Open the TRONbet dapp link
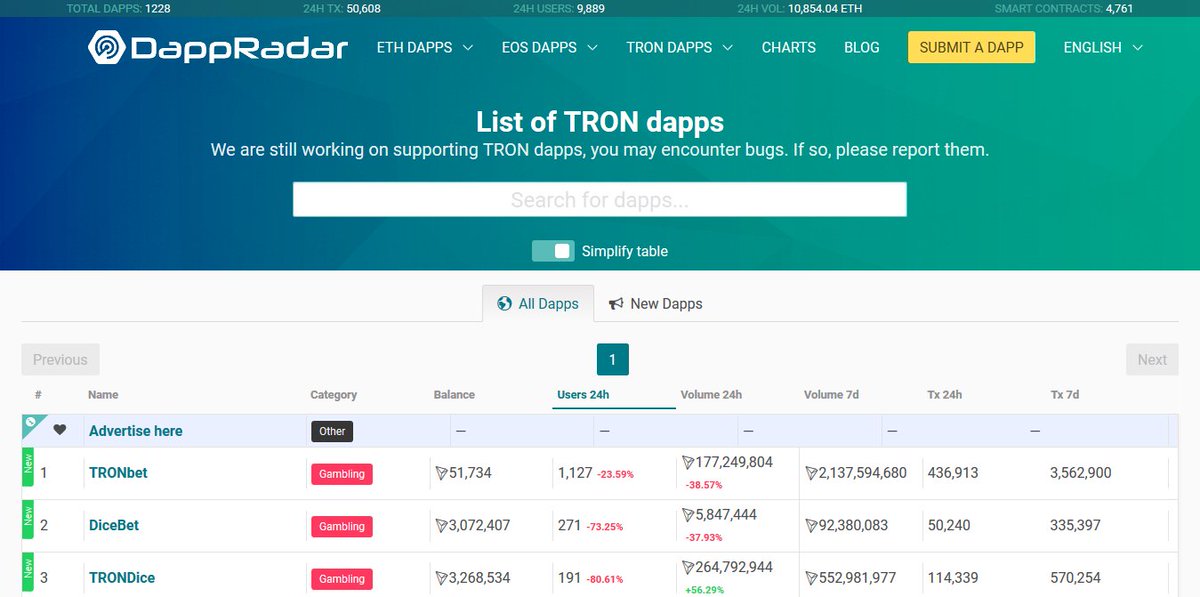Screen dimensions: 1200x597 pyautogui.click(x=118, y=473)
